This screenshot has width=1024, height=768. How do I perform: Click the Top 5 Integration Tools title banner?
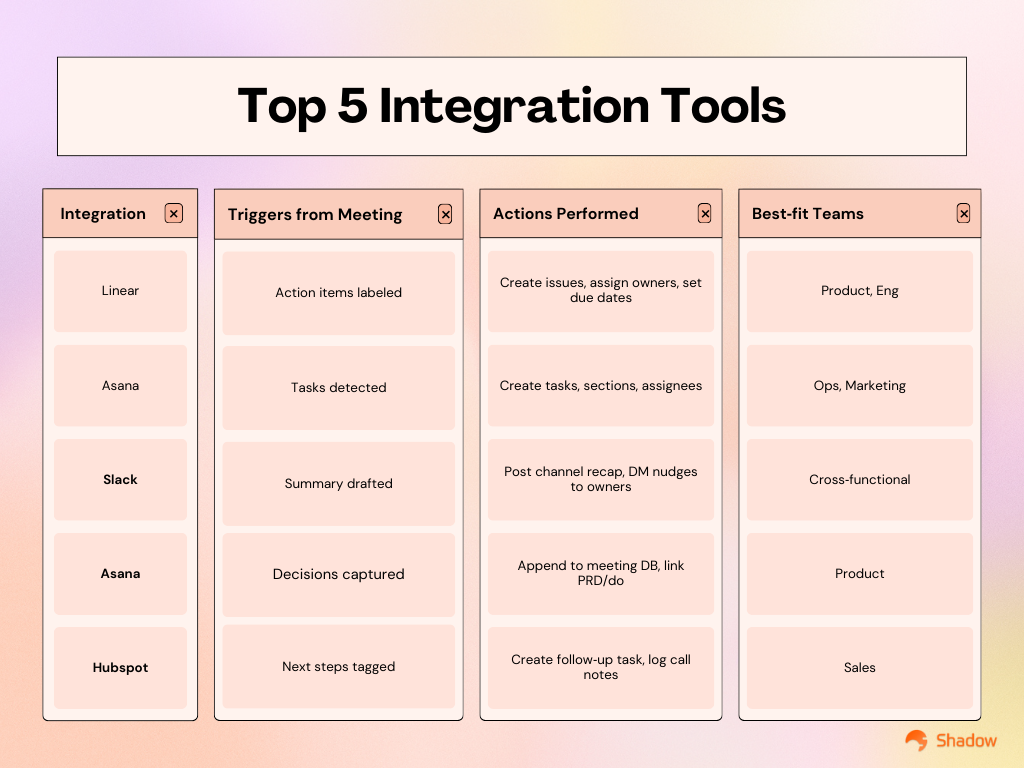coord(512,106)
